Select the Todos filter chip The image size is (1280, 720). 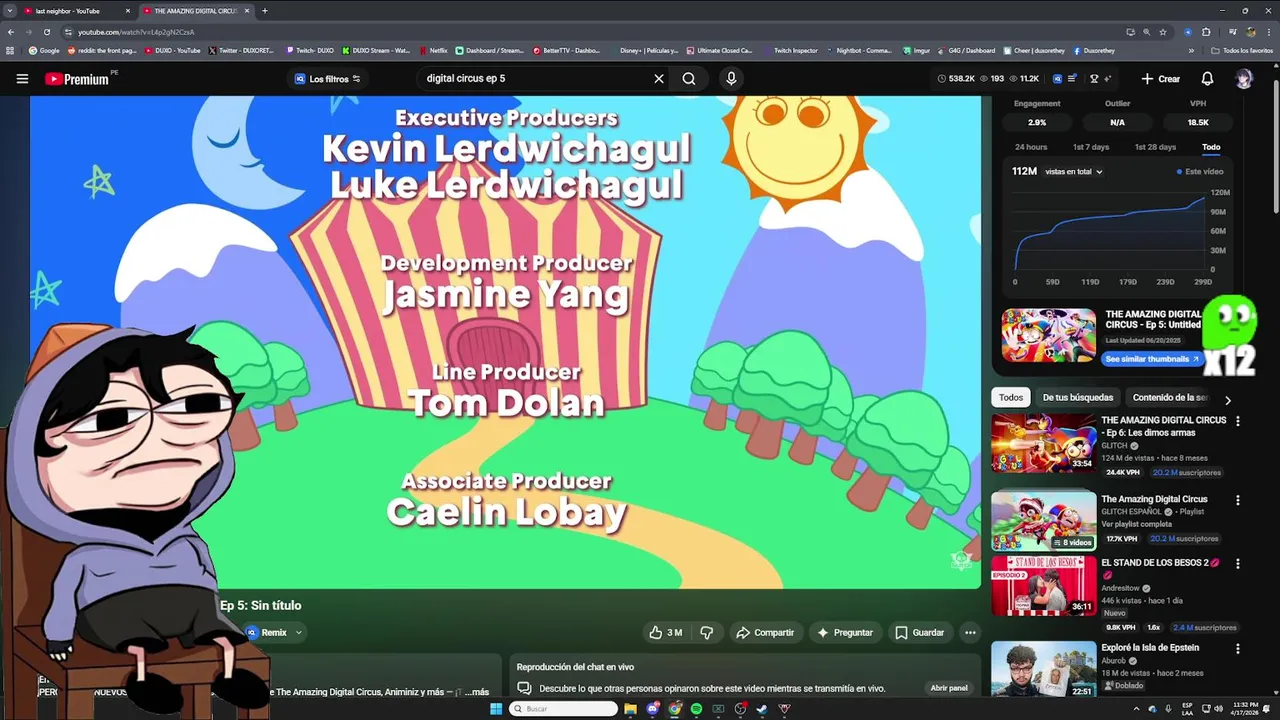point(1011,397)
